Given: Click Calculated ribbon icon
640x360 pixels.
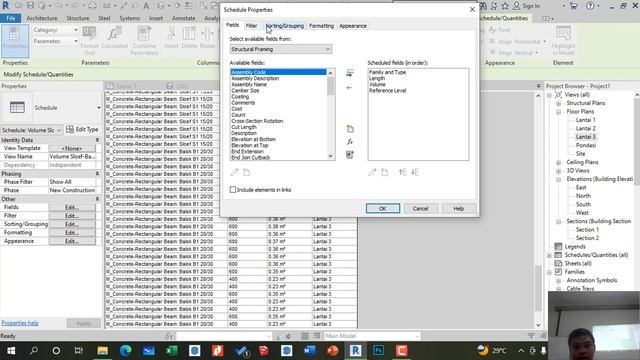Looking at the screenshot, I should tap(114, 38).
